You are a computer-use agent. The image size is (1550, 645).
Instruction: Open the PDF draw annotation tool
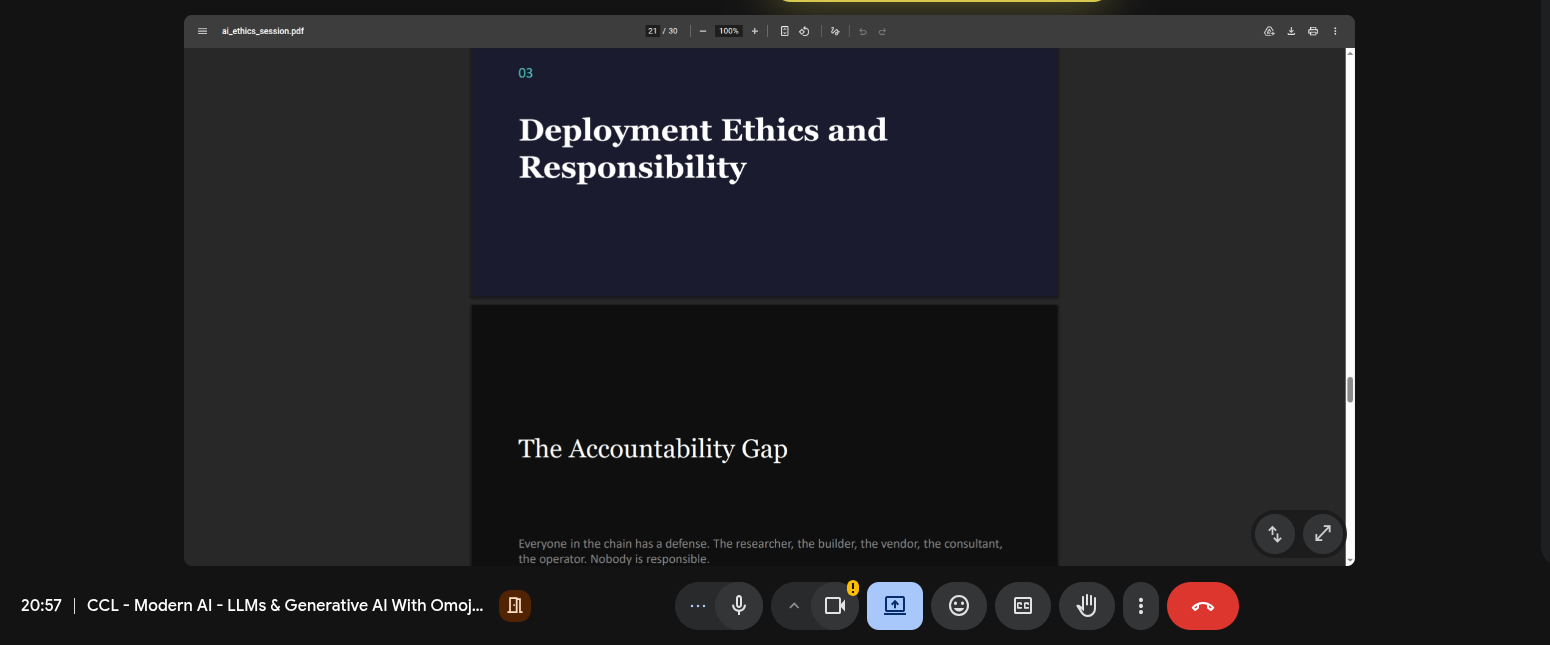click(835, 31)
